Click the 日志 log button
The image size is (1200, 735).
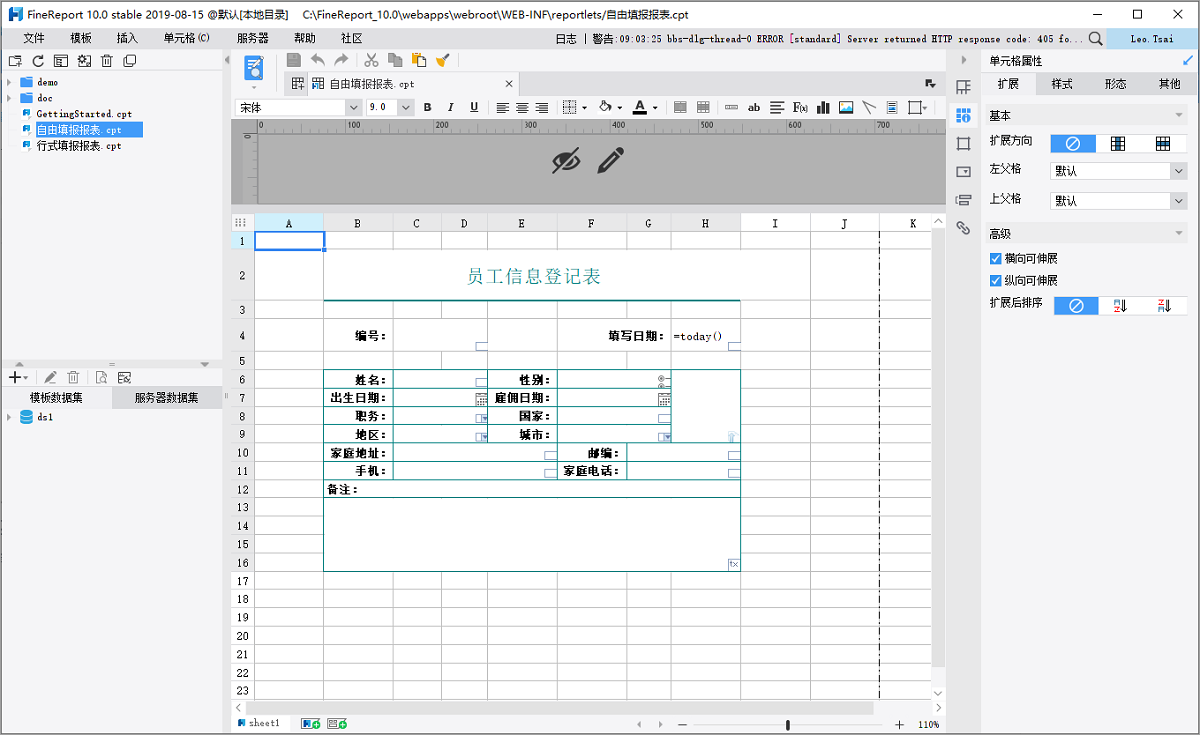point(566,39)
